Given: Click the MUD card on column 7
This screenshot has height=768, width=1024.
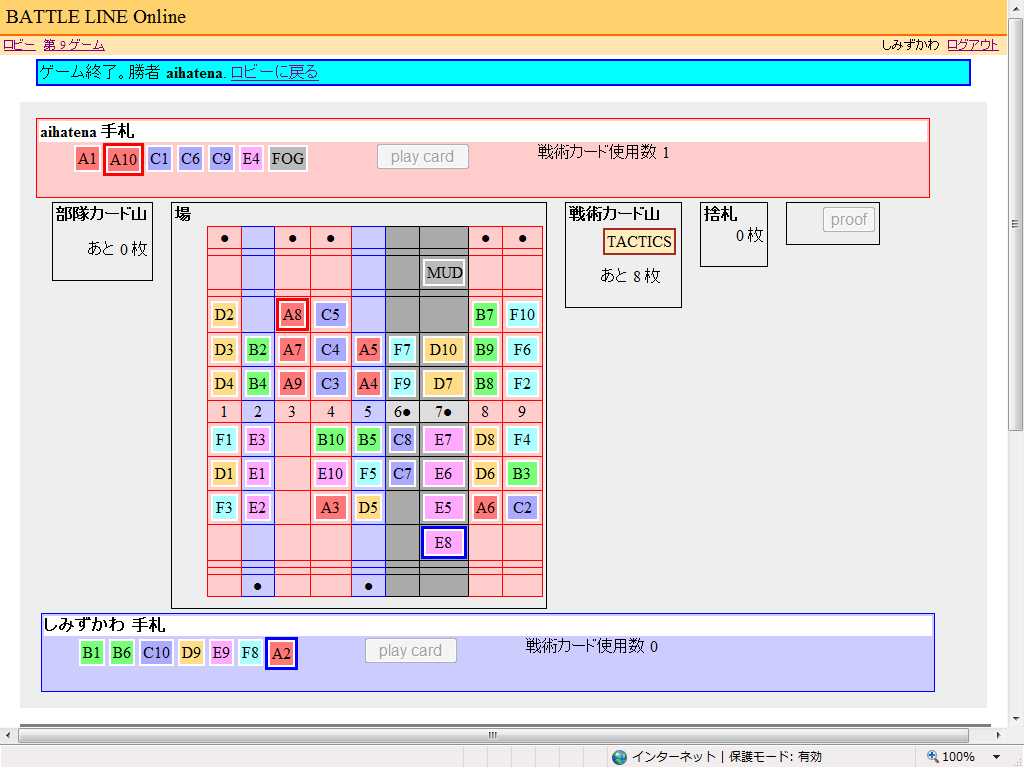Looking at the screenshot, I should pyautogui.click(x=444, y=273).
